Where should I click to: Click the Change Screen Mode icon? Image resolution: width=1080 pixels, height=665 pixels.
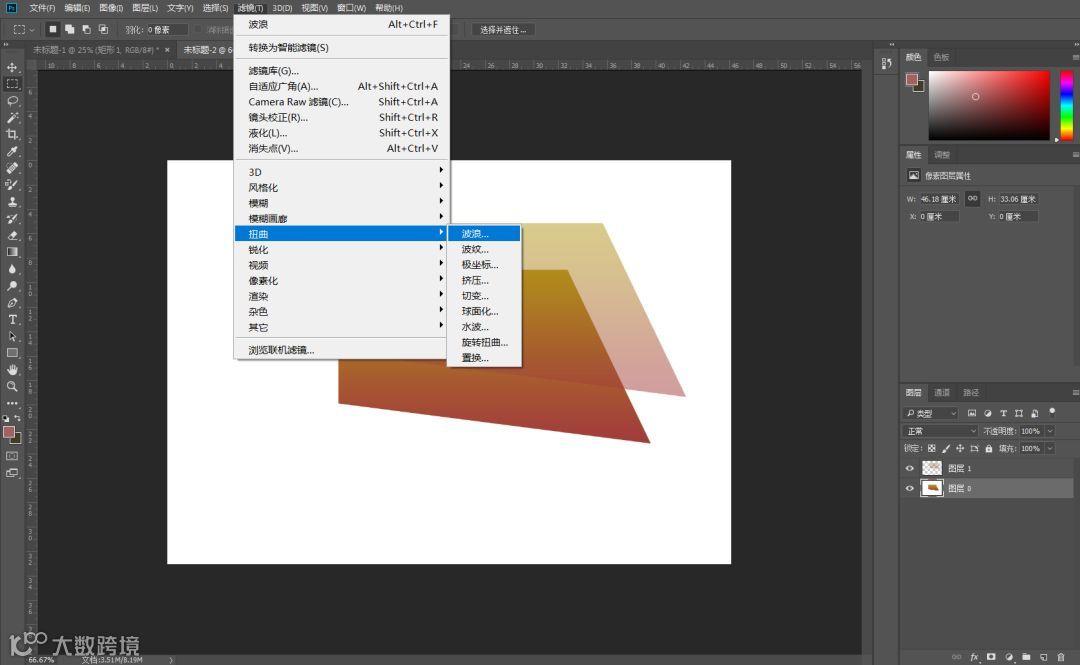click(12, 473)
